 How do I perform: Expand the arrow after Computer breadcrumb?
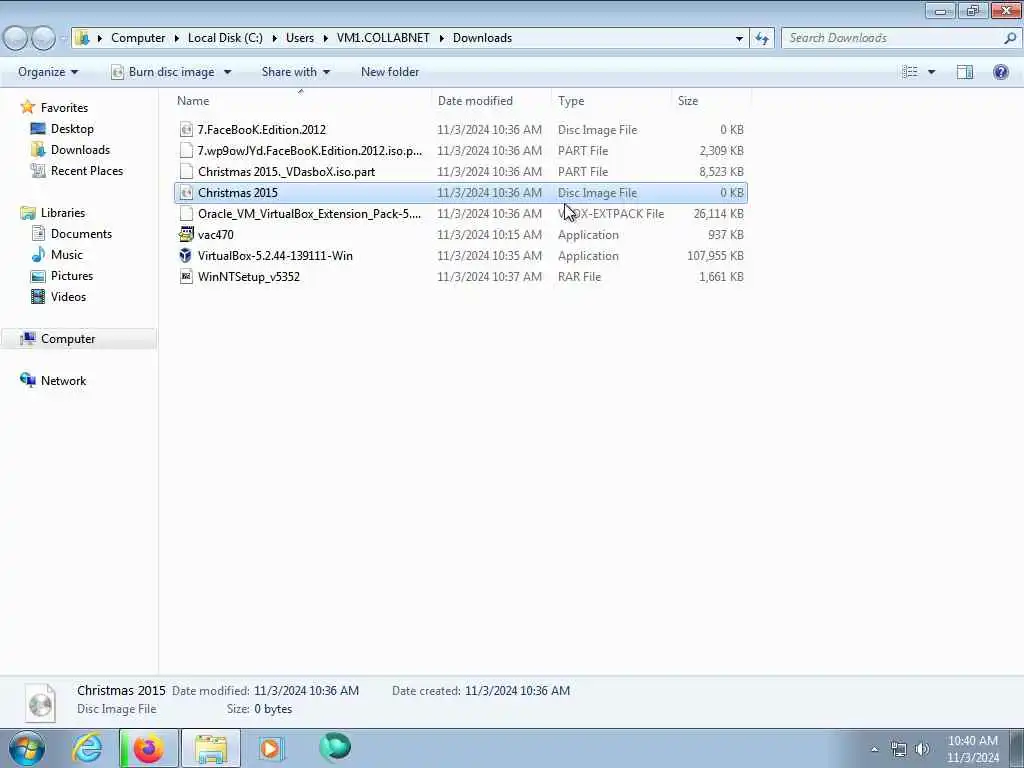coord(176,39)
